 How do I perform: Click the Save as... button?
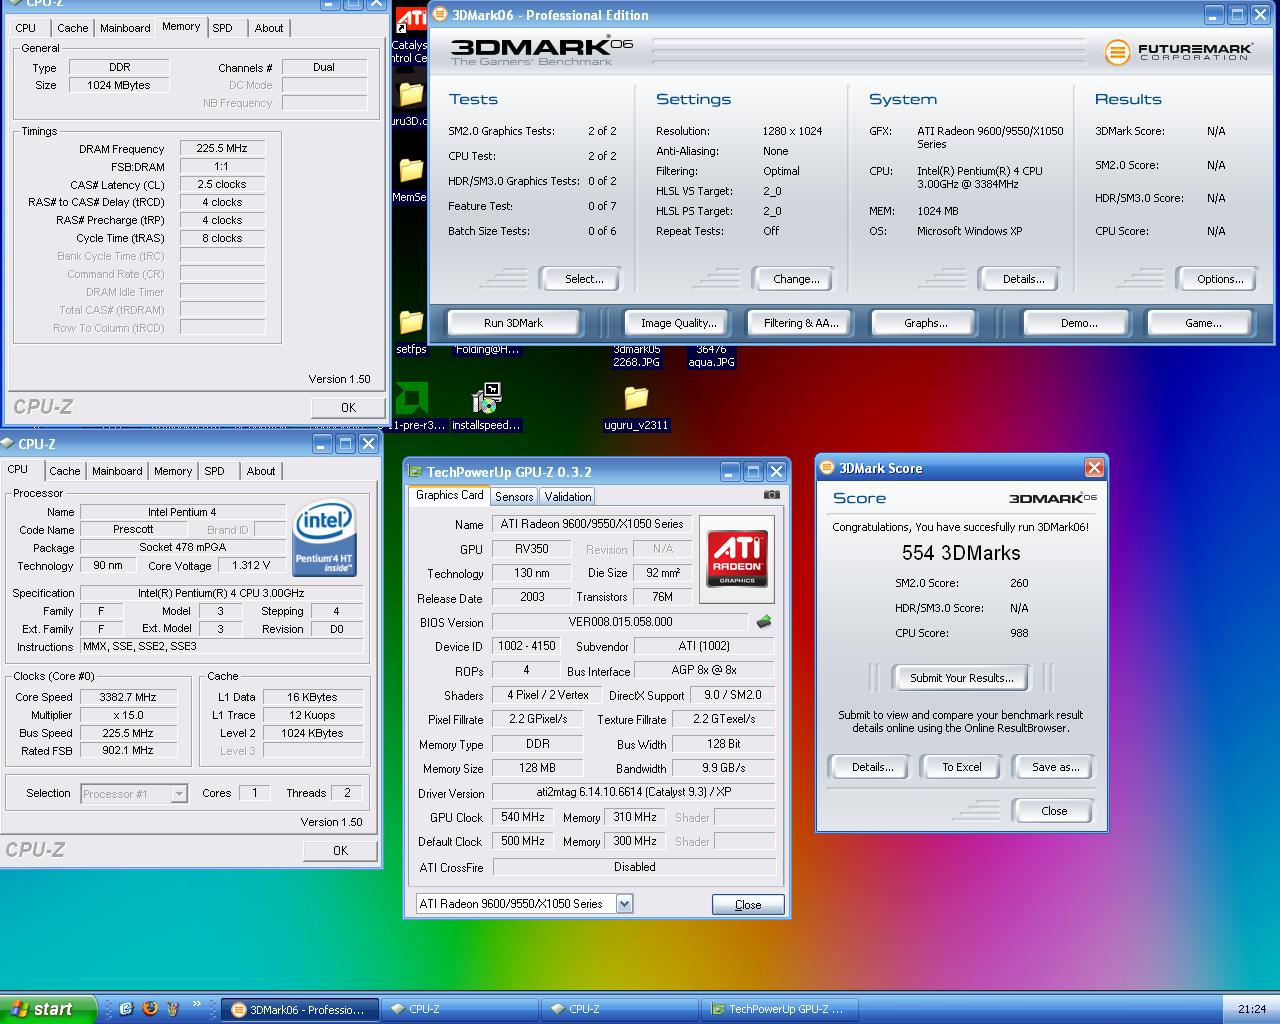(x=1055, y=767)
